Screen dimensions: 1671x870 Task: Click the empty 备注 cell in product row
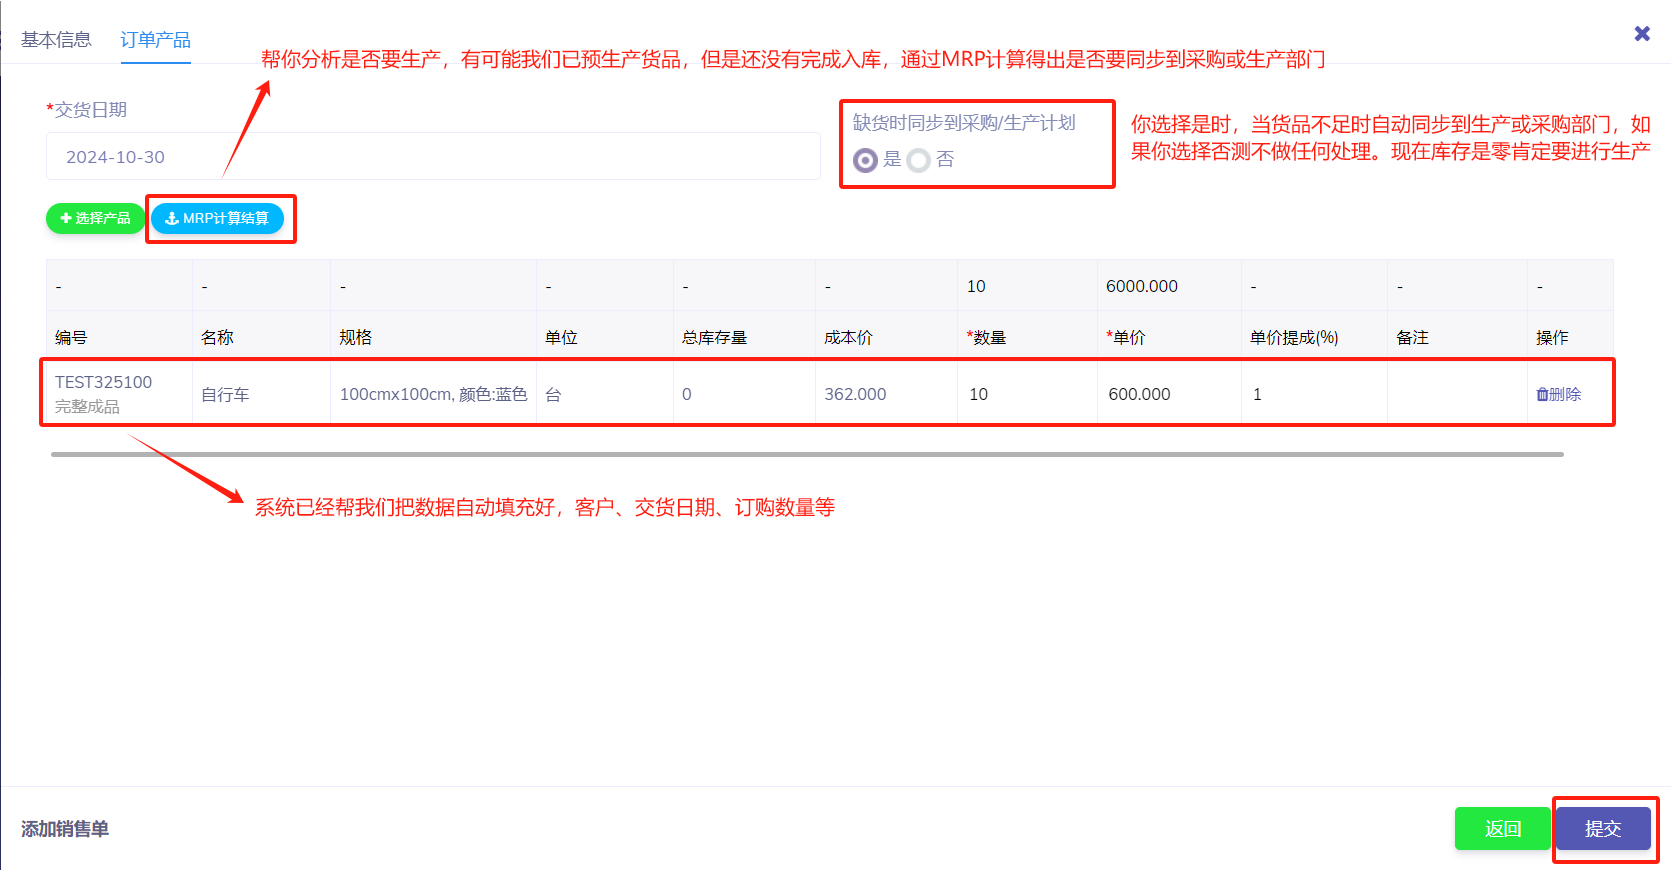(x=1456, y=394)
